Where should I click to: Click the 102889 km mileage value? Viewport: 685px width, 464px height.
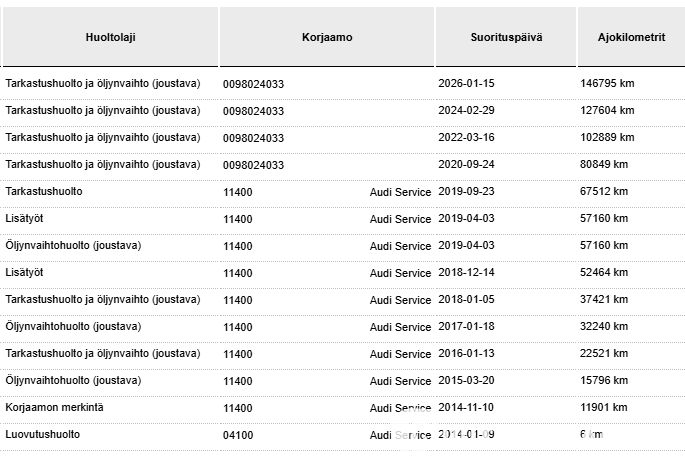(608, 138)
